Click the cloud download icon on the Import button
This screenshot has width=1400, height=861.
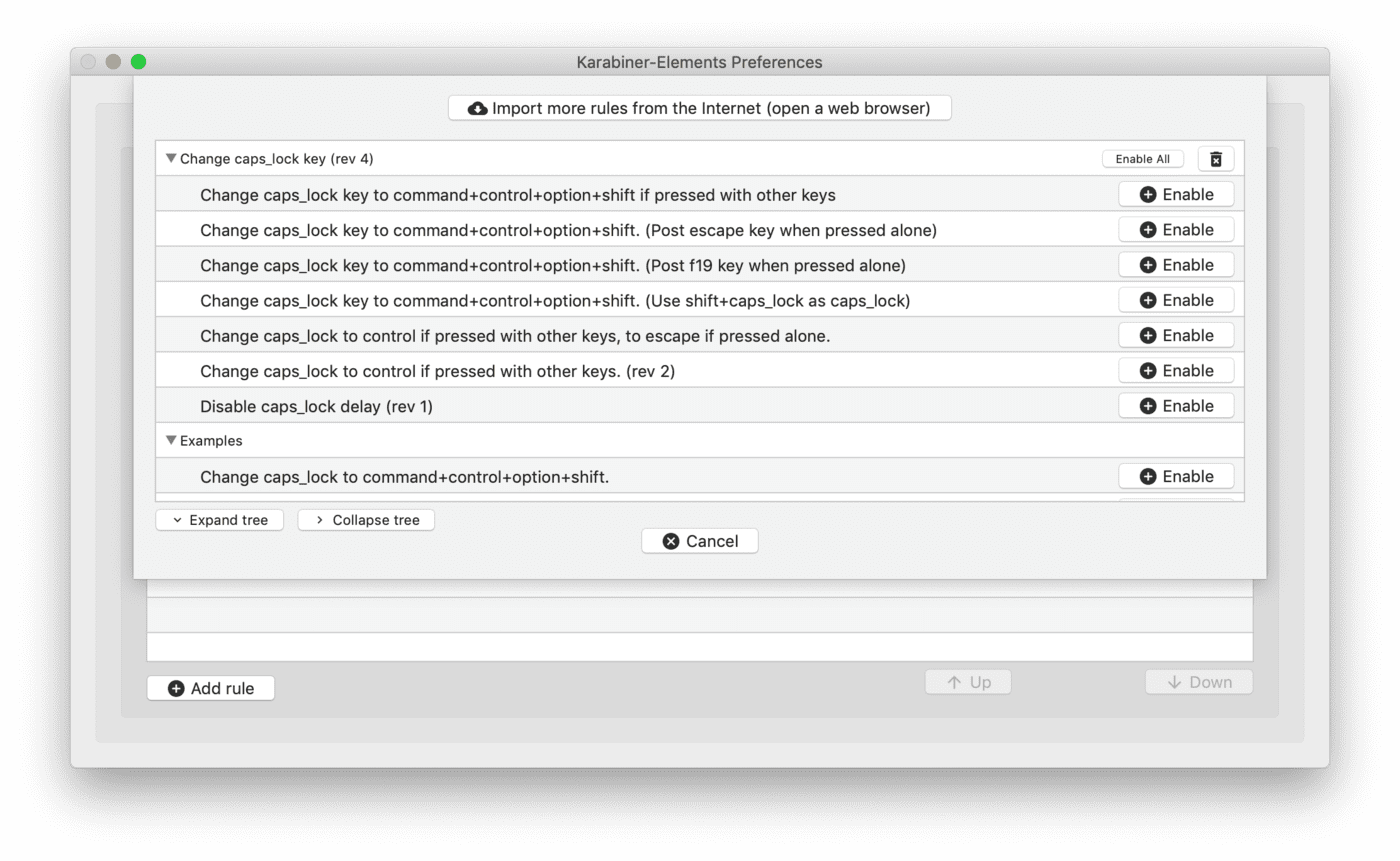click(x=478, y=108)
